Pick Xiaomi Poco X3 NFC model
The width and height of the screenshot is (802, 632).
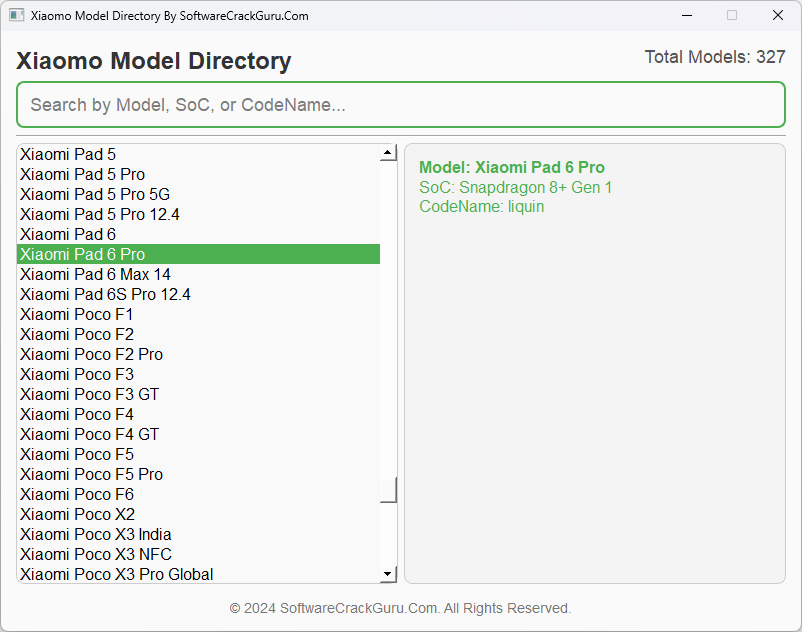(x=96, y=554)
